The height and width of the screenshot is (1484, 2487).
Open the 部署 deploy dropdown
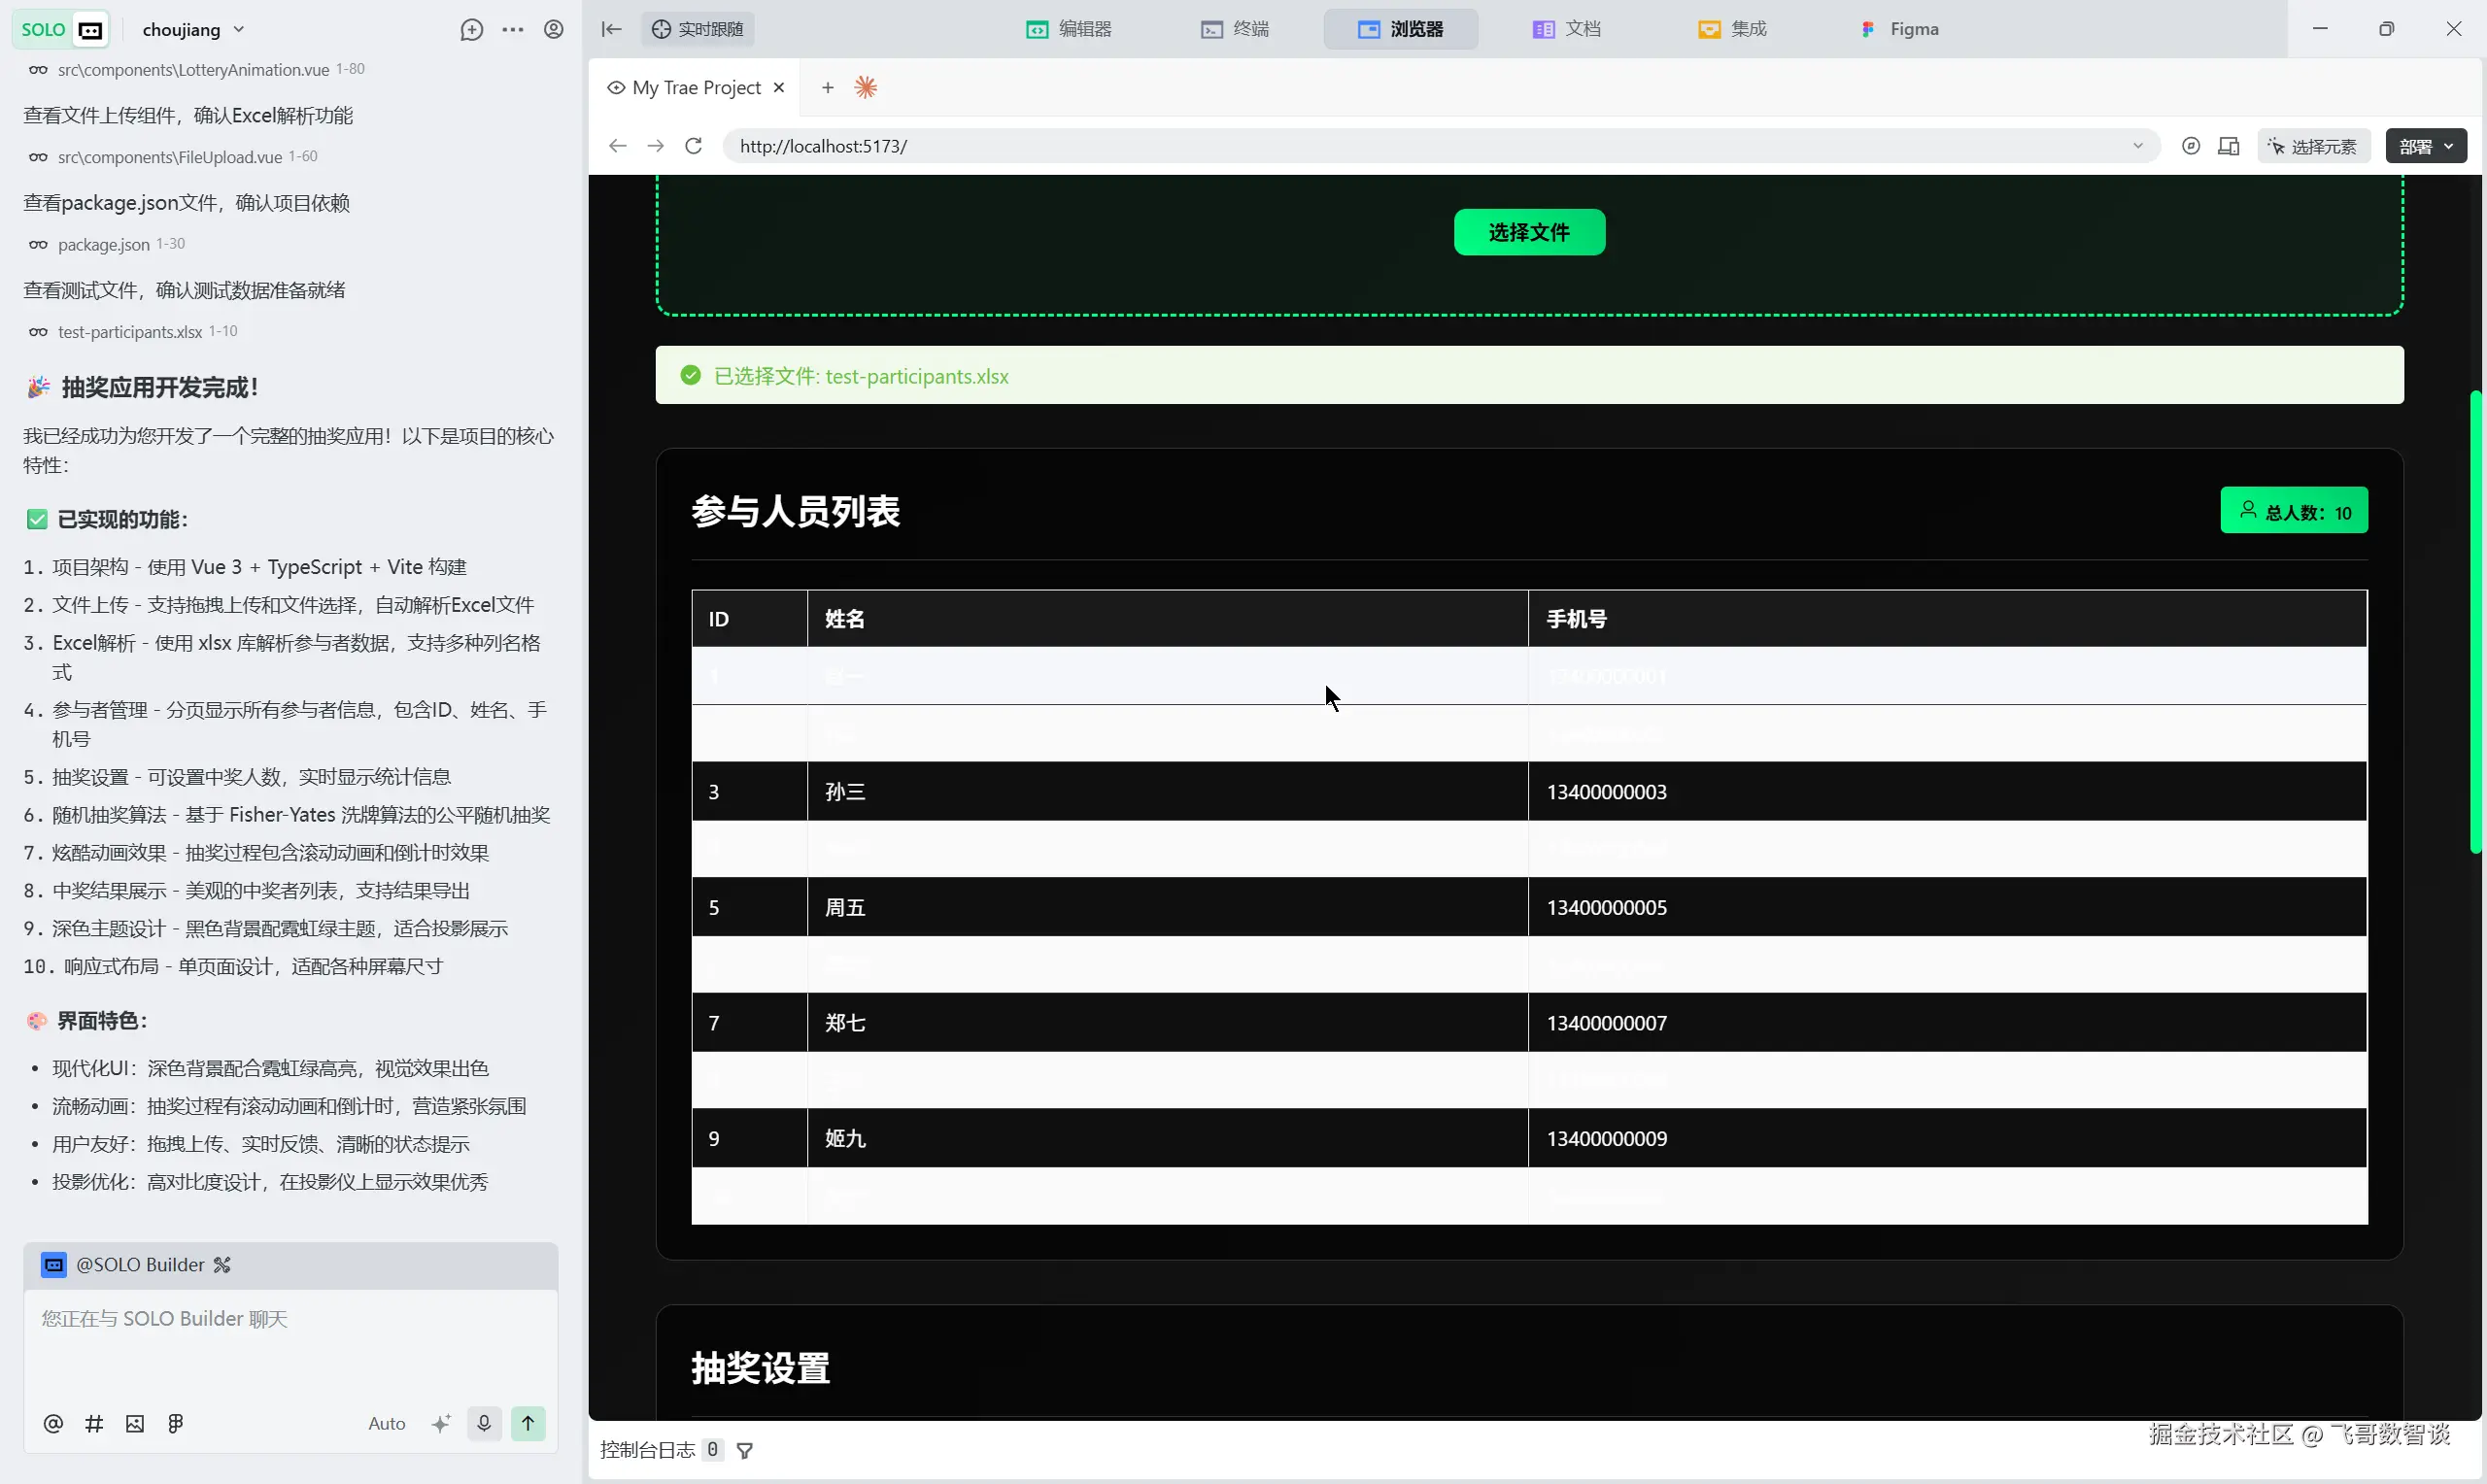click(x=2426, y=146)
